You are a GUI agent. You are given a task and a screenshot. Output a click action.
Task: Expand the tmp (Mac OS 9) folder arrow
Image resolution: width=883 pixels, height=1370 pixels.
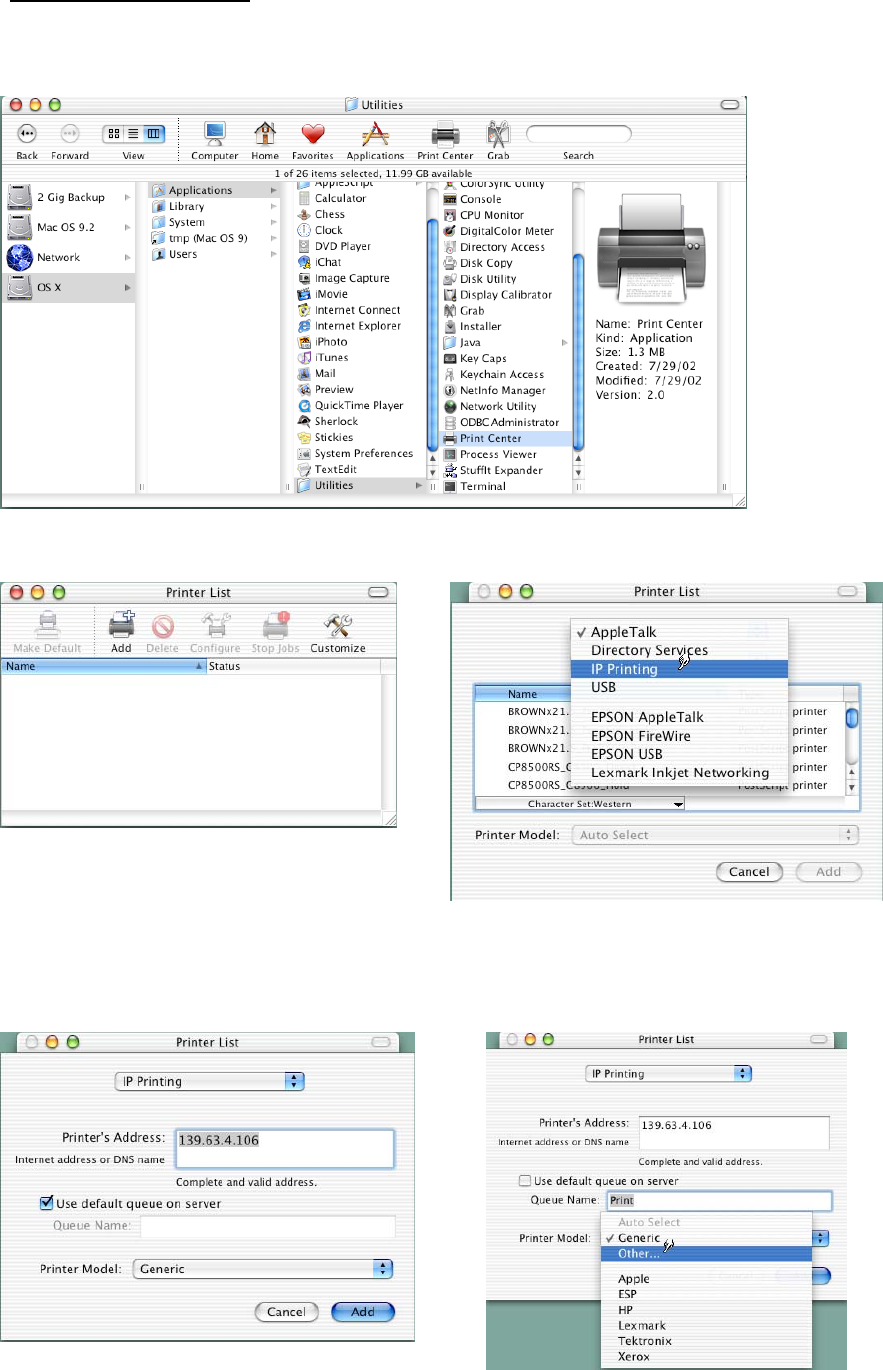274,238
